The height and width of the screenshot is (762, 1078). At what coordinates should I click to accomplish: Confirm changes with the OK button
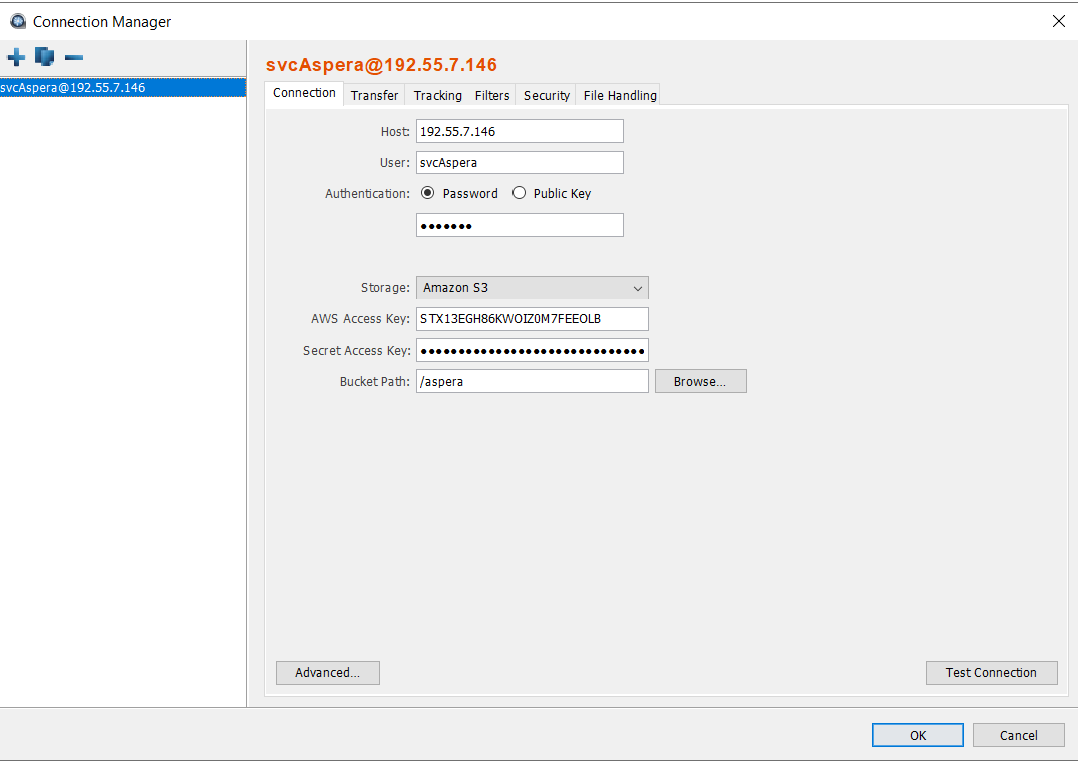(x=917, y=735)
